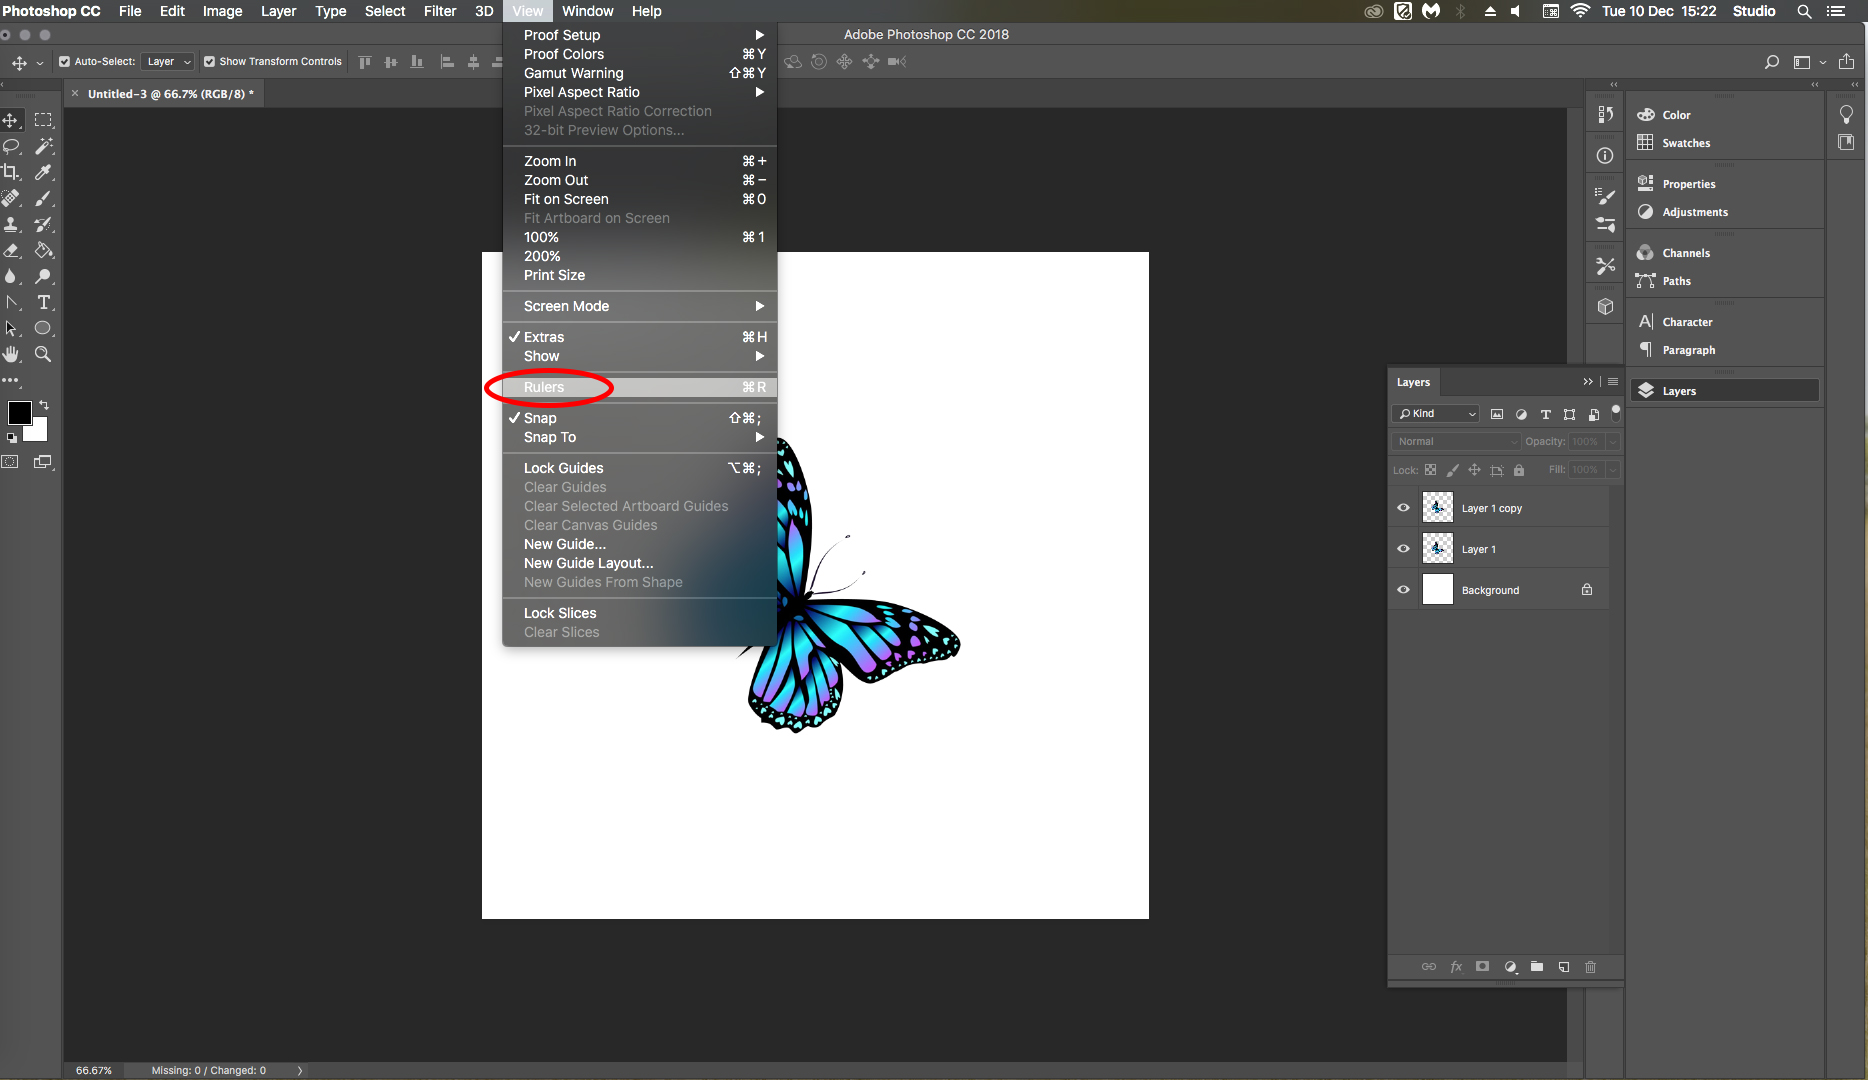1868x1080 pixels.
Task: Select the Clone Stamp tool
Action: (12, 224)
